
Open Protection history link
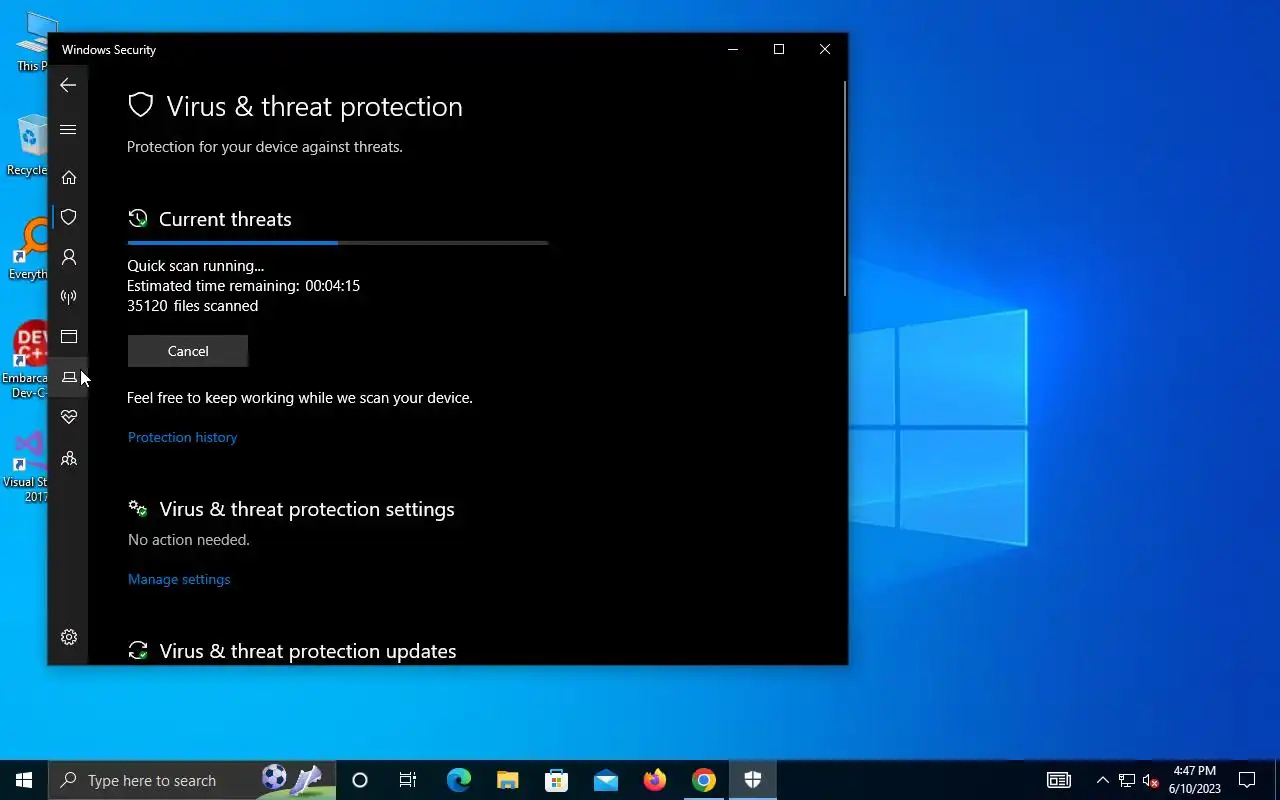point(182,437)
